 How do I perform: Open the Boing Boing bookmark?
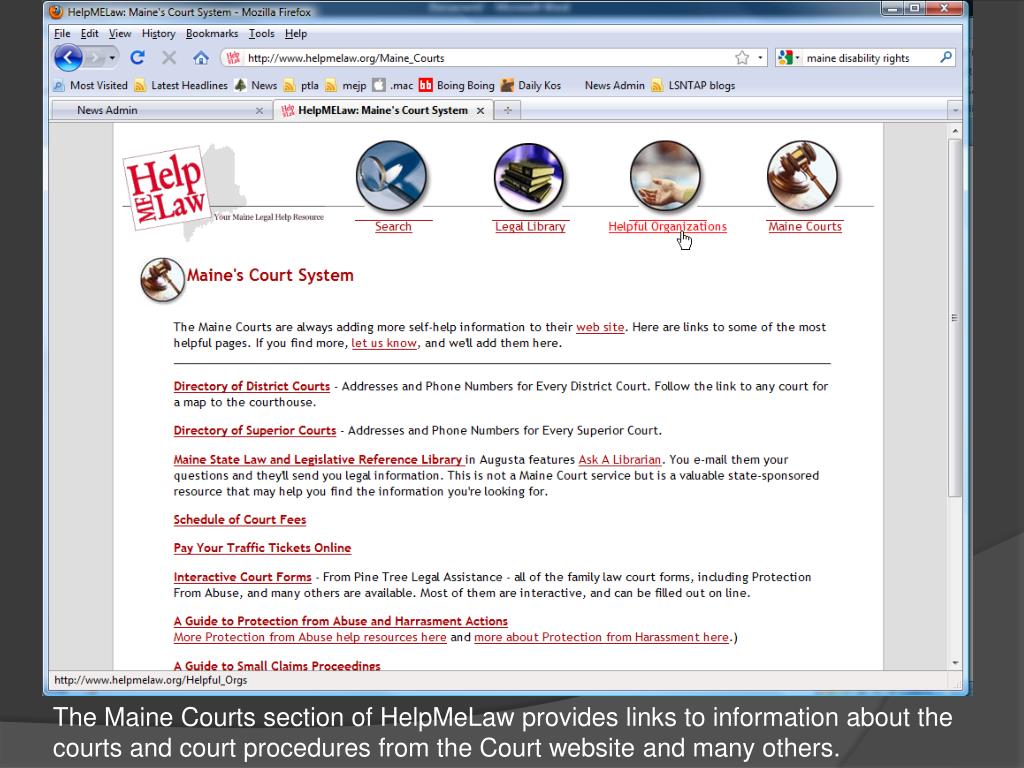coord(456,86)
